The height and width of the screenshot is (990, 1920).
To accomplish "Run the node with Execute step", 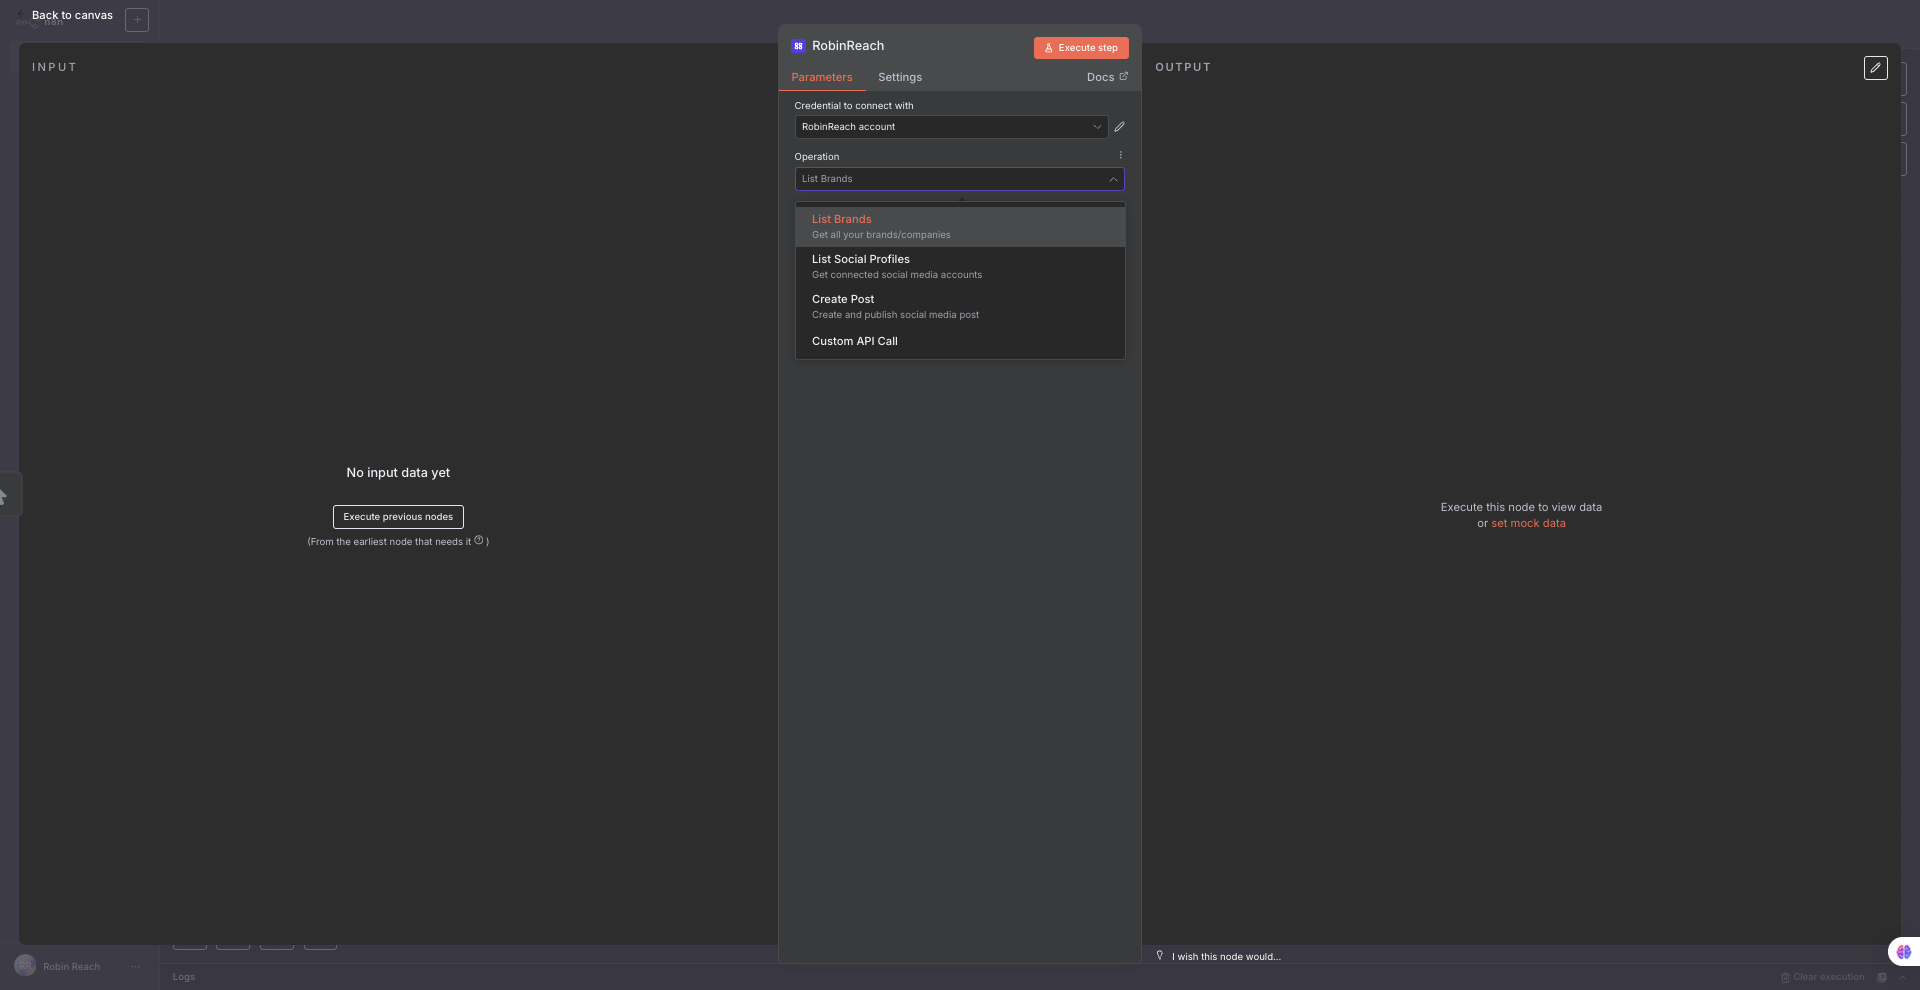I will pyautogui.click(x=1081, y=48).
